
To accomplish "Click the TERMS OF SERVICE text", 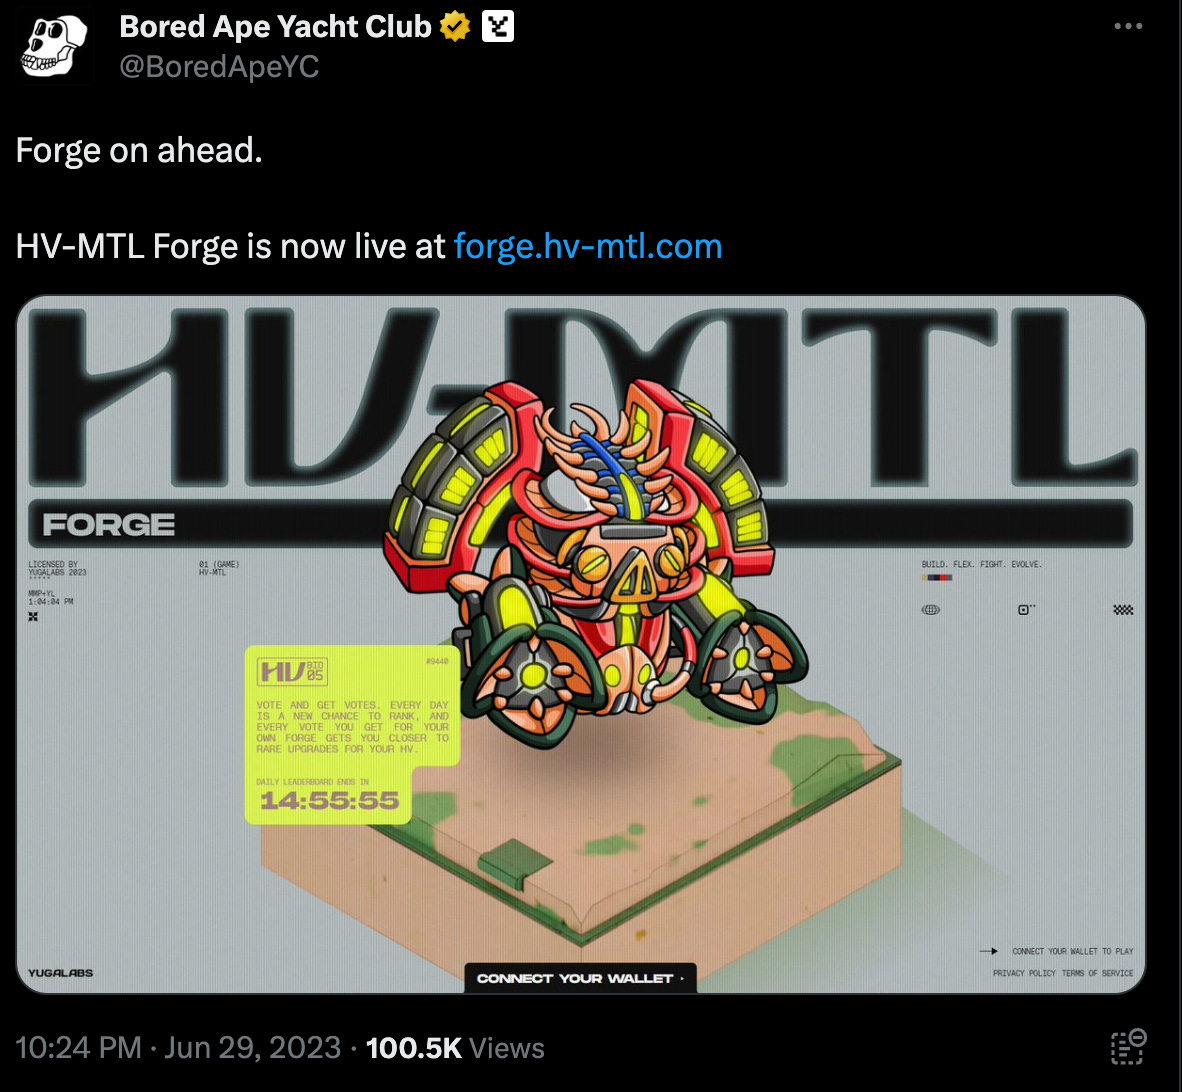I will coord(1097,973).
